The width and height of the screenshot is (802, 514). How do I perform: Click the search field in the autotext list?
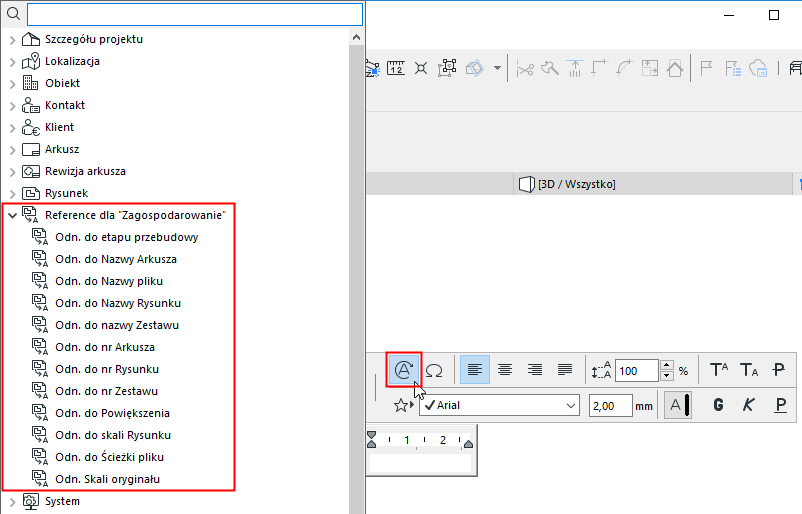(195, 14)
